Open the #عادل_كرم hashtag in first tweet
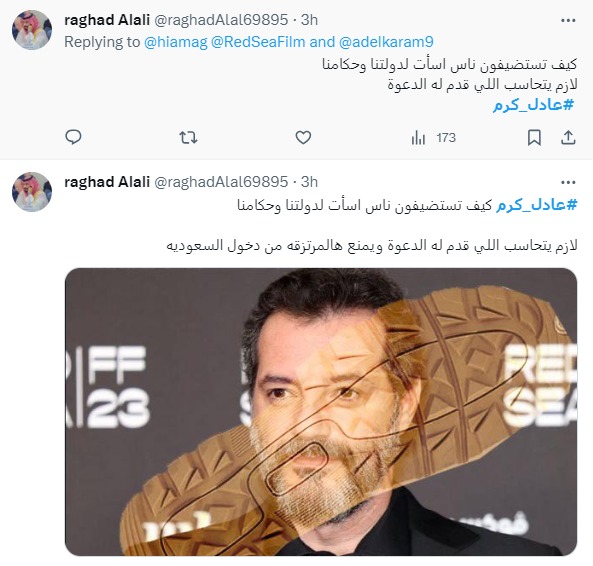The height and width of the screenshot is (566, 593). [533, 104]
